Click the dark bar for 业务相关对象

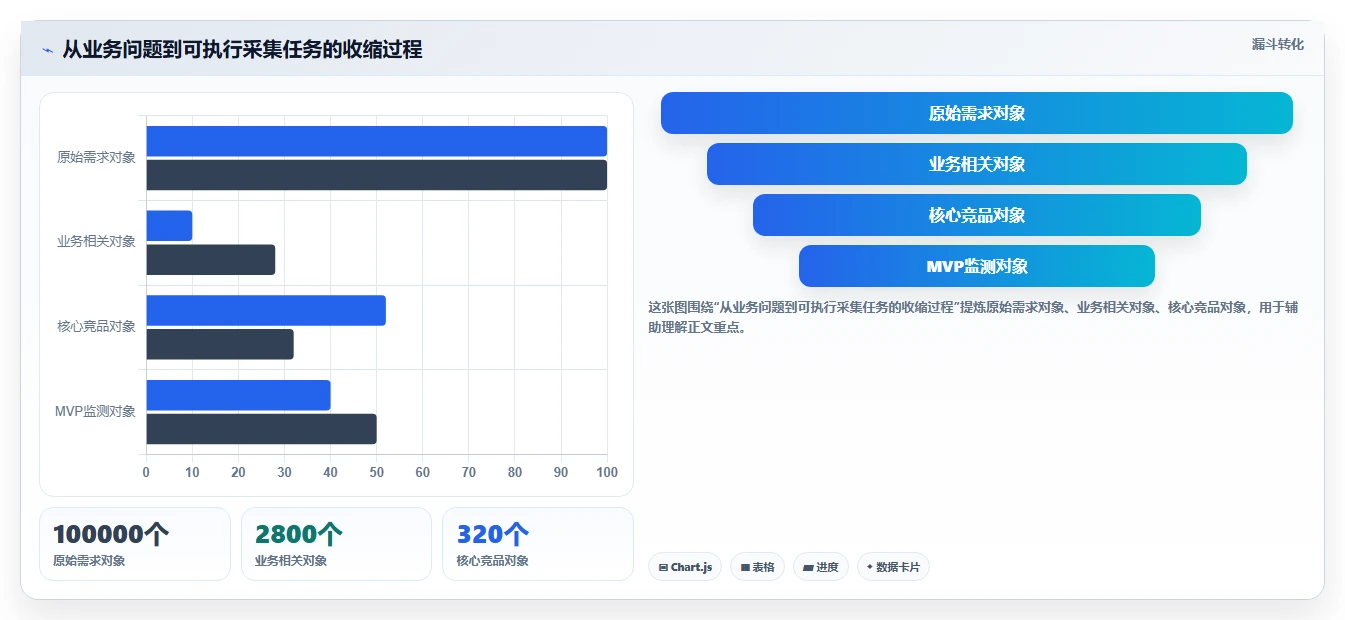(211, 260)
